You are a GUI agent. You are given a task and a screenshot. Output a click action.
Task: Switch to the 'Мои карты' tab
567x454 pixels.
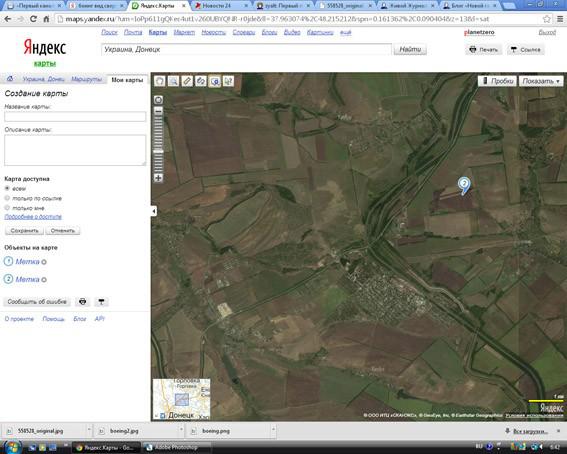pyautogui.click(x=127, y=80)
